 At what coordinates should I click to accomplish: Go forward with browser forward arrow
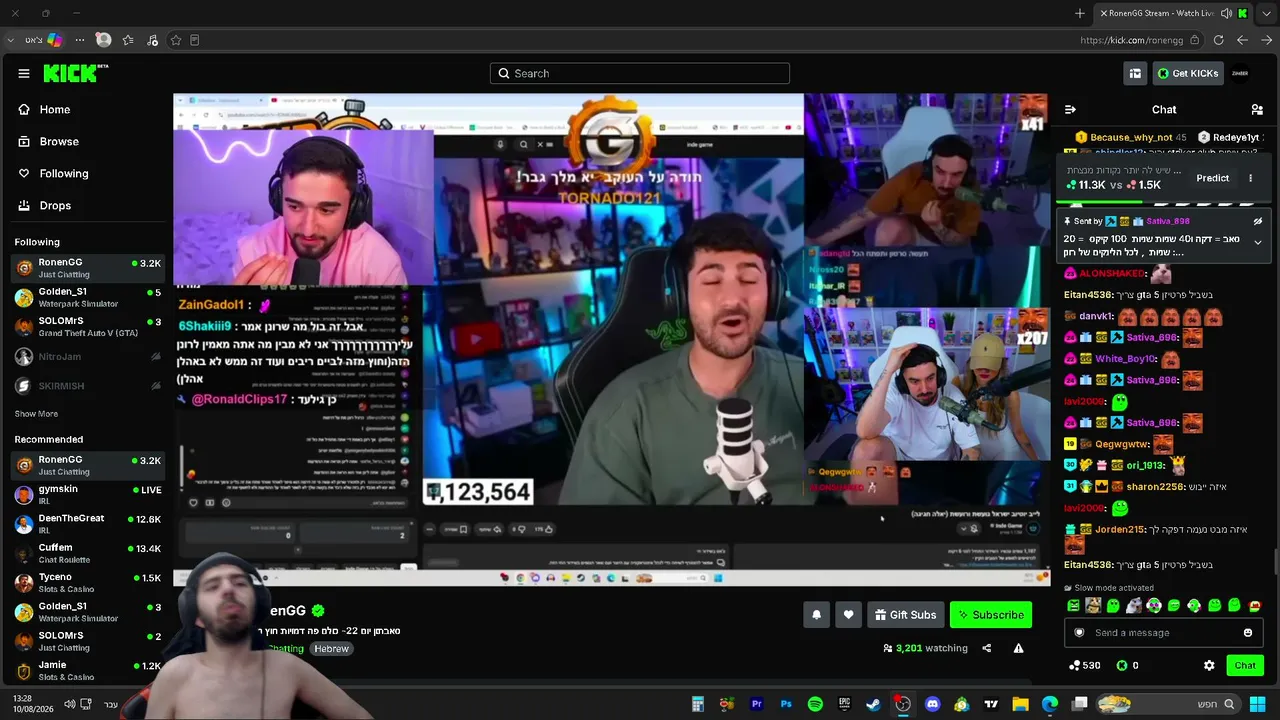point(1268,40)
